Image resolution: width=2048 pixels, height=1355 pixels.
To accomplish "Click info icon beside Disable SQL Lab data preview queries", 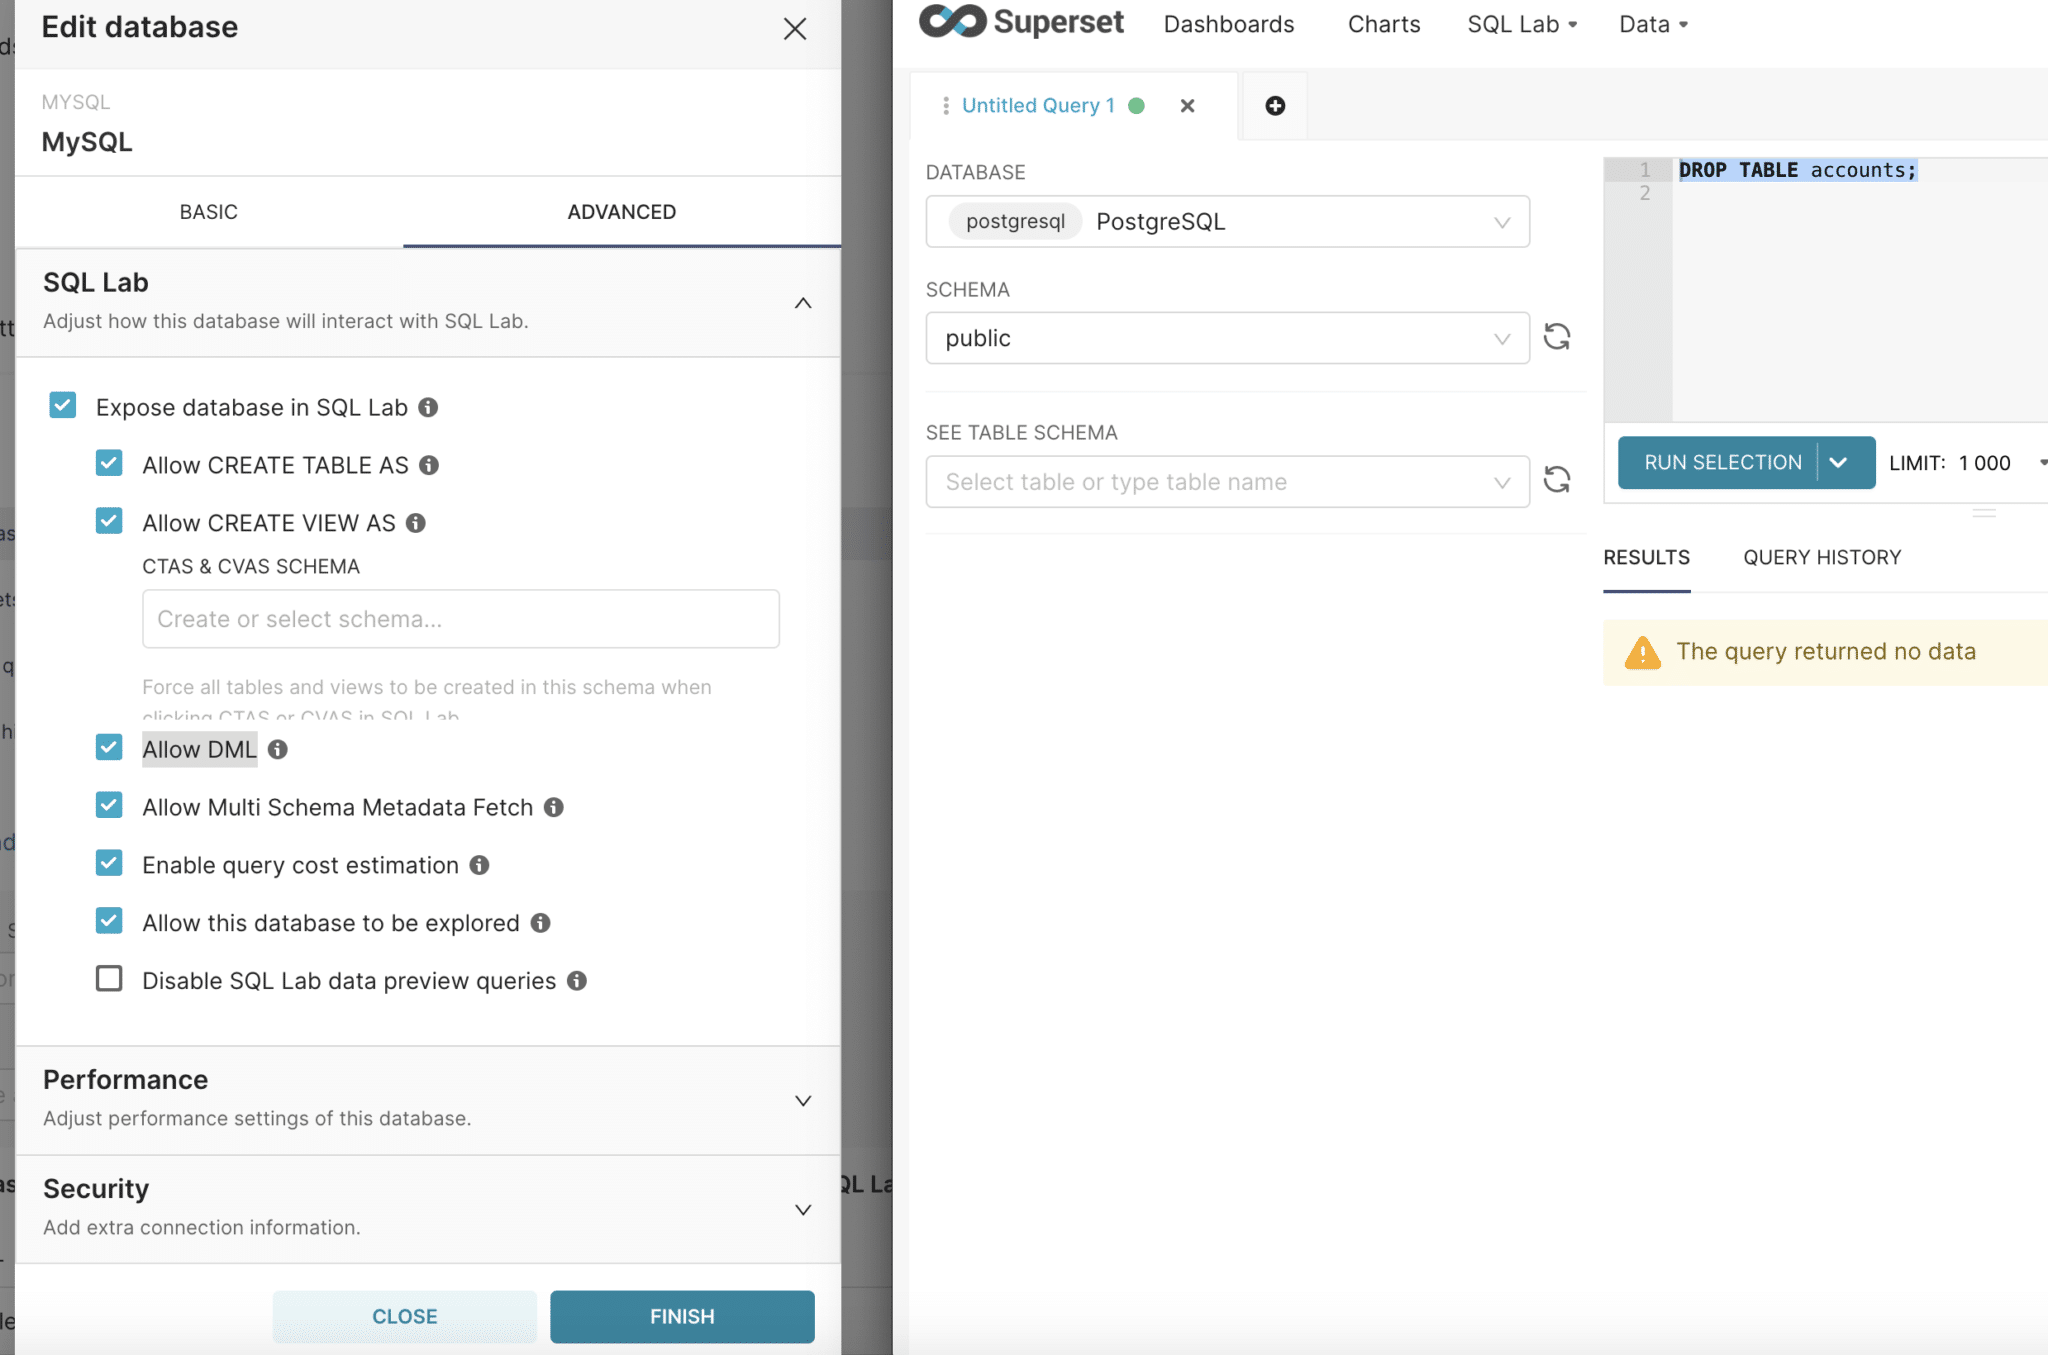I will tap(576, 981).
